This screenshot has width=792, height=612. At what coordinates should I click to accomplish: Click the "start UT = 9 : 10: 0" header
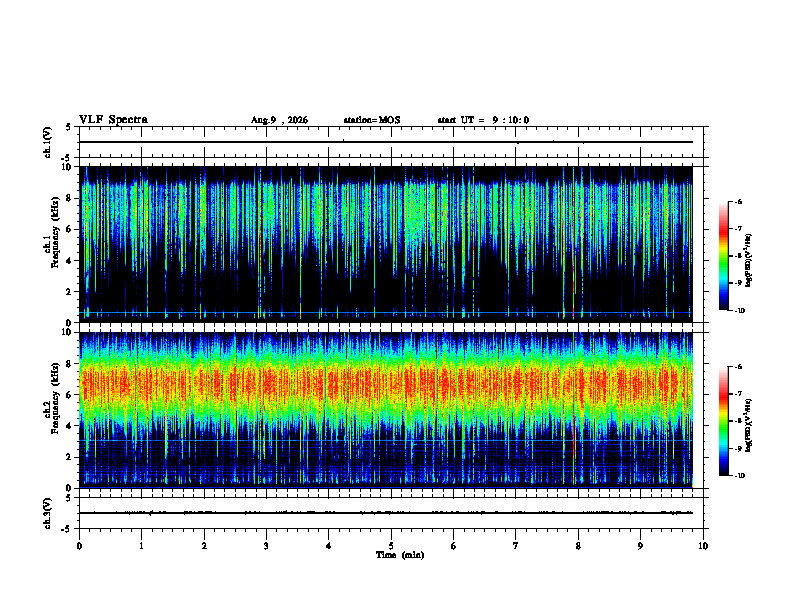(x=483, y=120)
